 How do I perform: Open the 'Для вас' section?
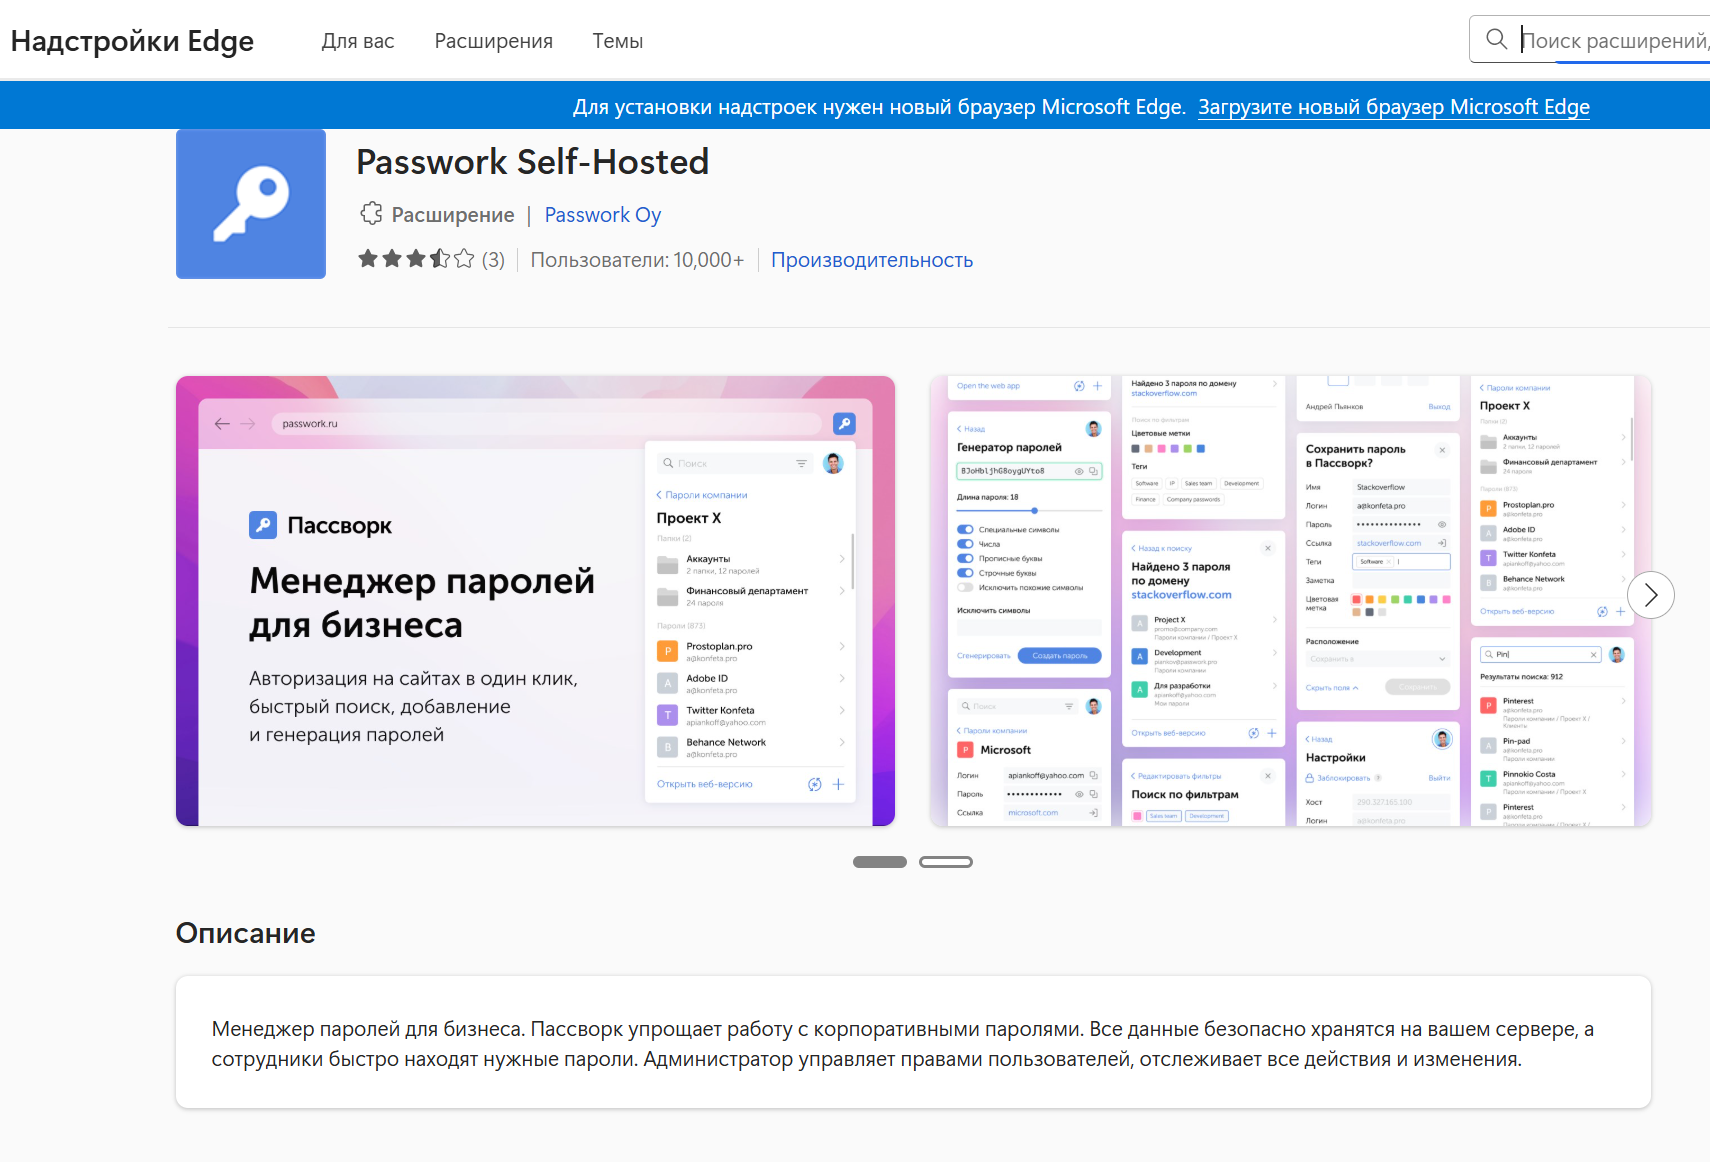(358, 41)
